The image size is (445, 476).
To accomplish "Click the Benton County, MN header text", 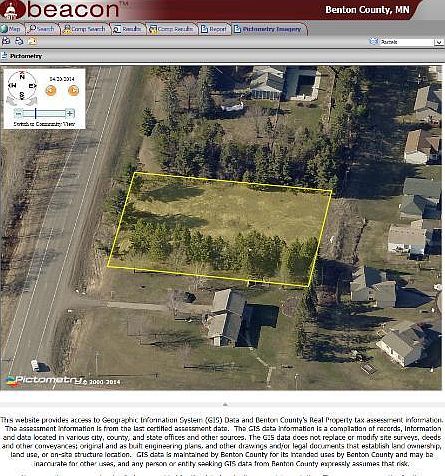I will pos(367,10).
